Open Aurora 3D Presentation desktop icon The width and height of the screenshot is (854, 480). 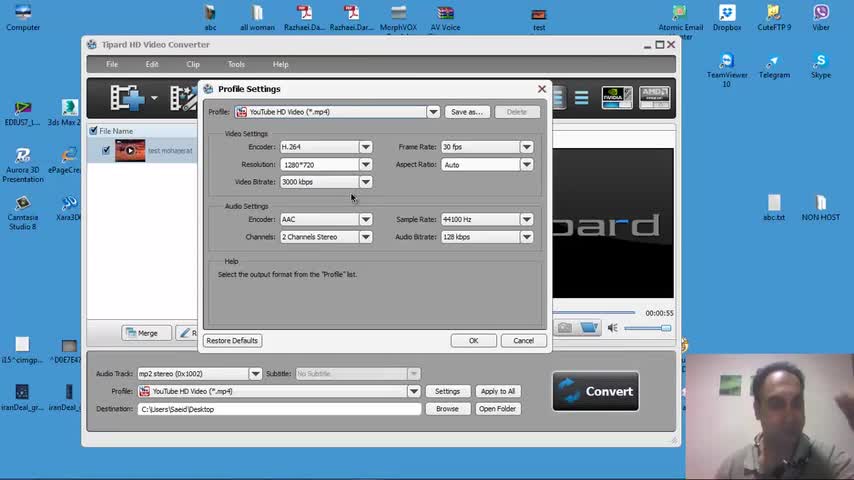pyautogui.click(x=23, y=165)
